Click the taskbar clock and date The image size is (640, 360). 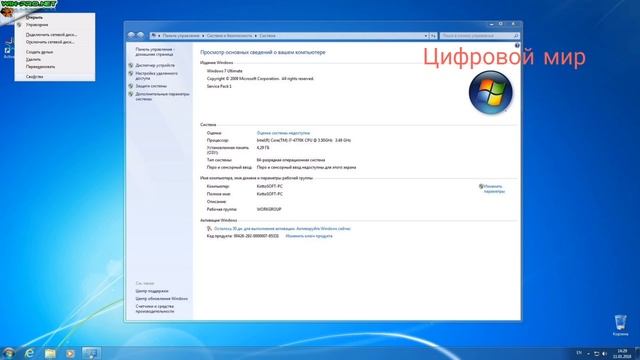tap(622, 353)
